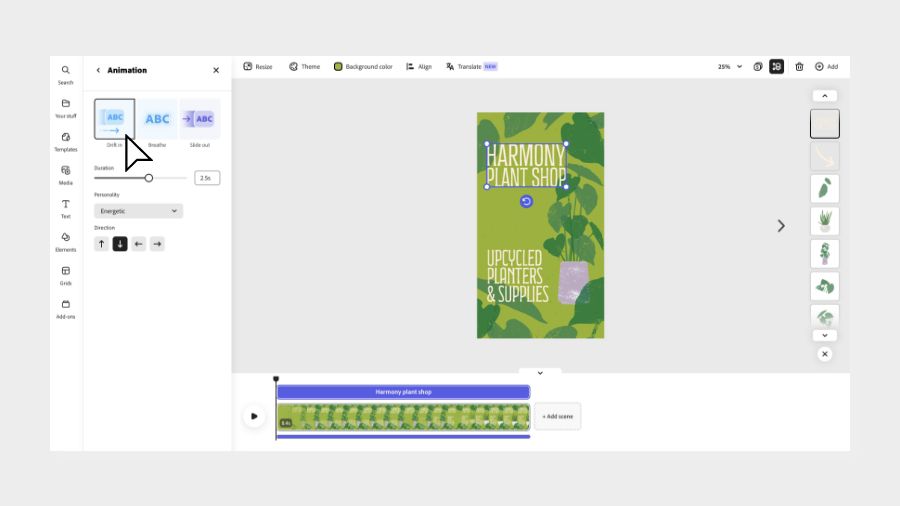This screenshot has height=506, width=900.
Task: Set animation direction to up arrow
Action: point(102,244)
